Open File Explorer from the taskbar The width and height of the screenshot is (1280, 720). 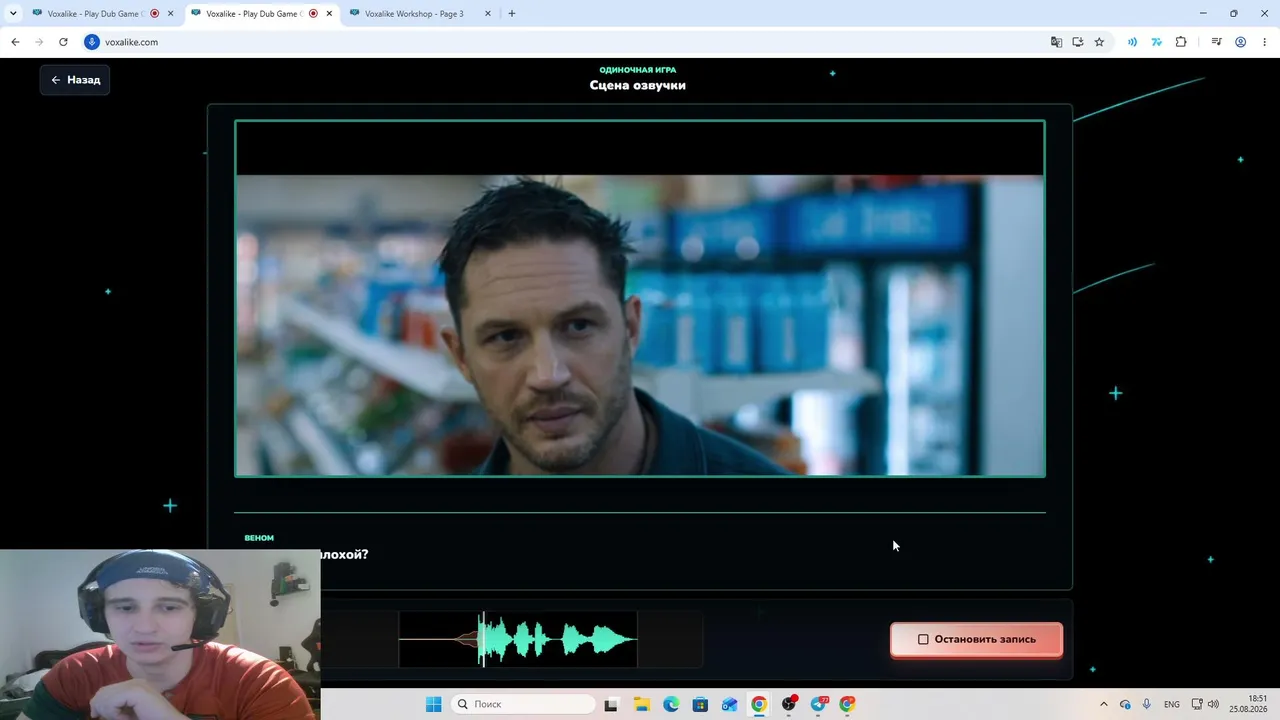641,704
